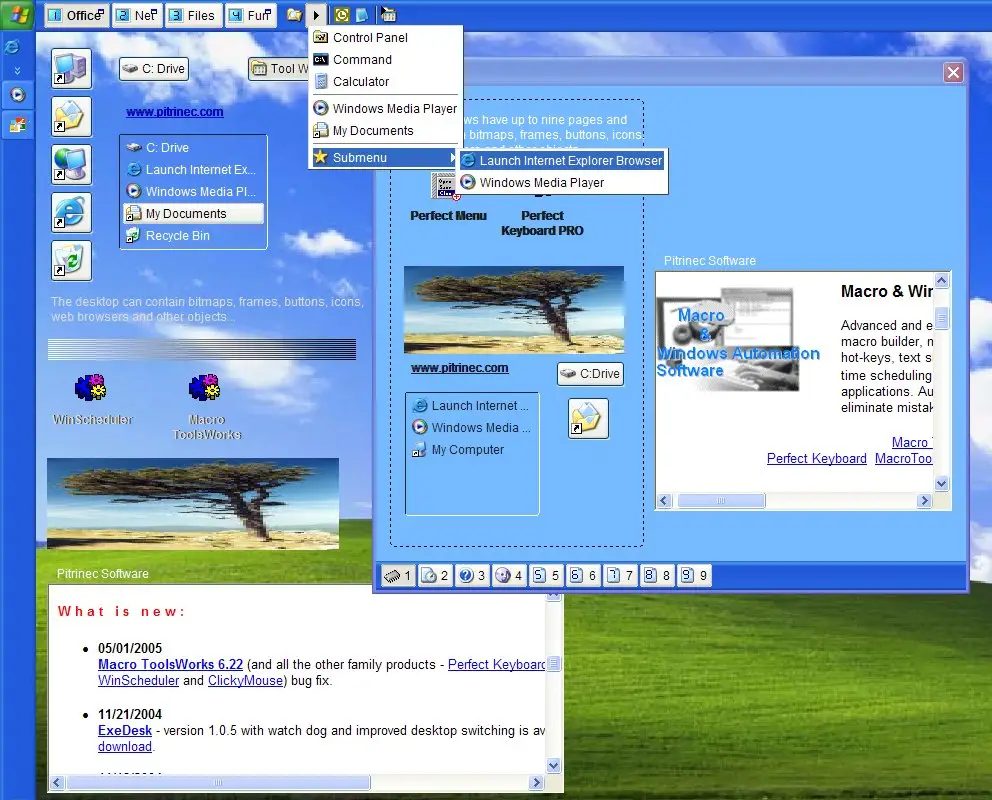Expand the left sidebar double-chevron
Image resolution: width=992 pixels, height=800 pixels.
(17, 70)
